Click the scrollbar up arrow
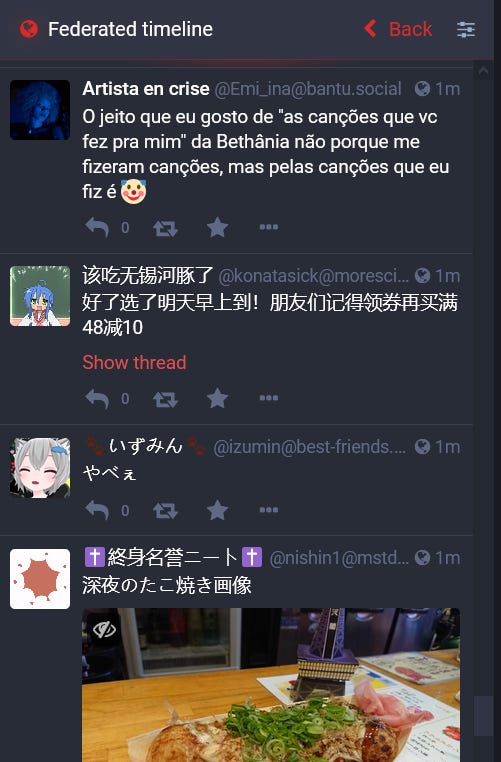 483,71
